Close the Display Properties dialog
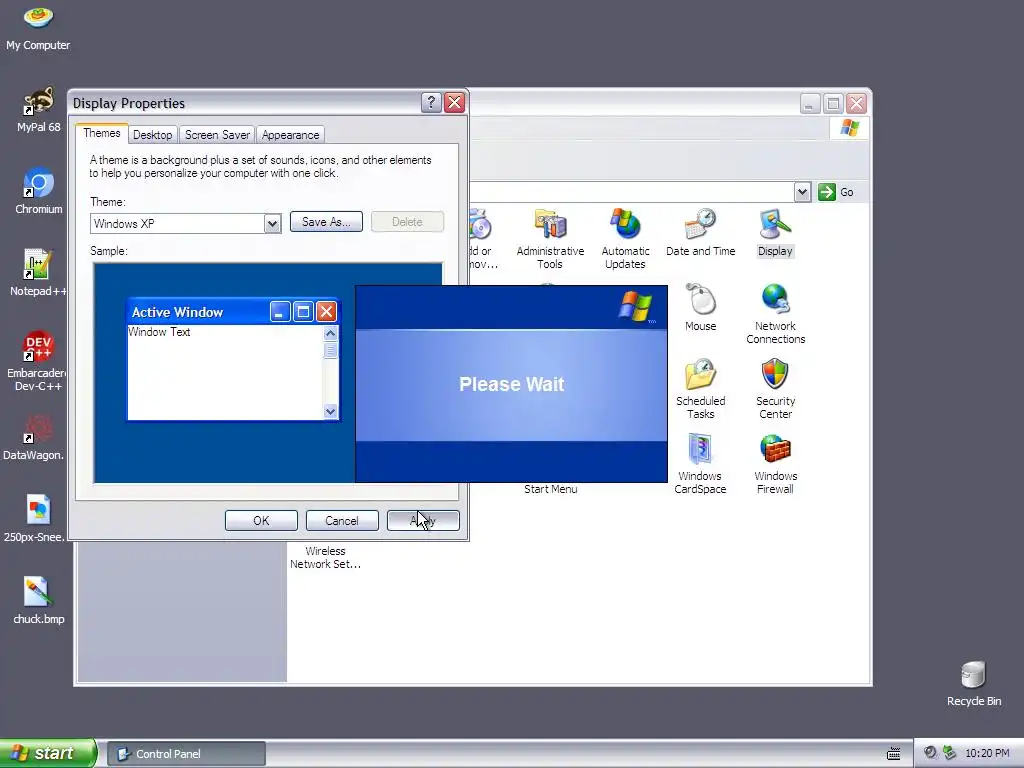Screen dimensions: 1024x768 [455, 103]
